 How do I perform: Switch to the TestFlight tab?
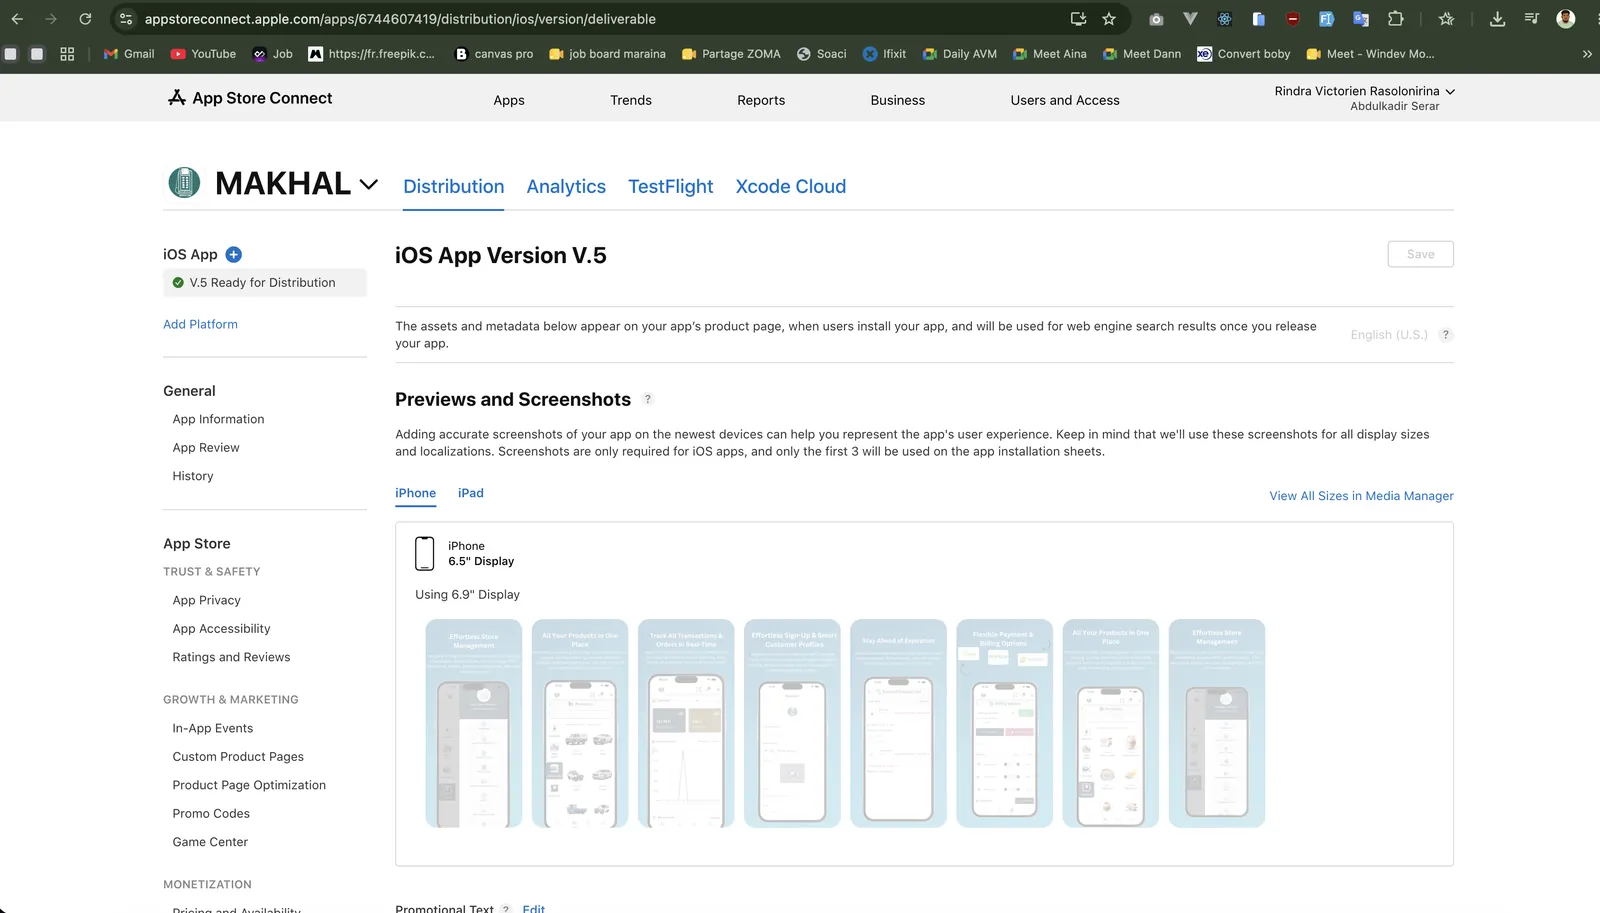tap(671, 186)
